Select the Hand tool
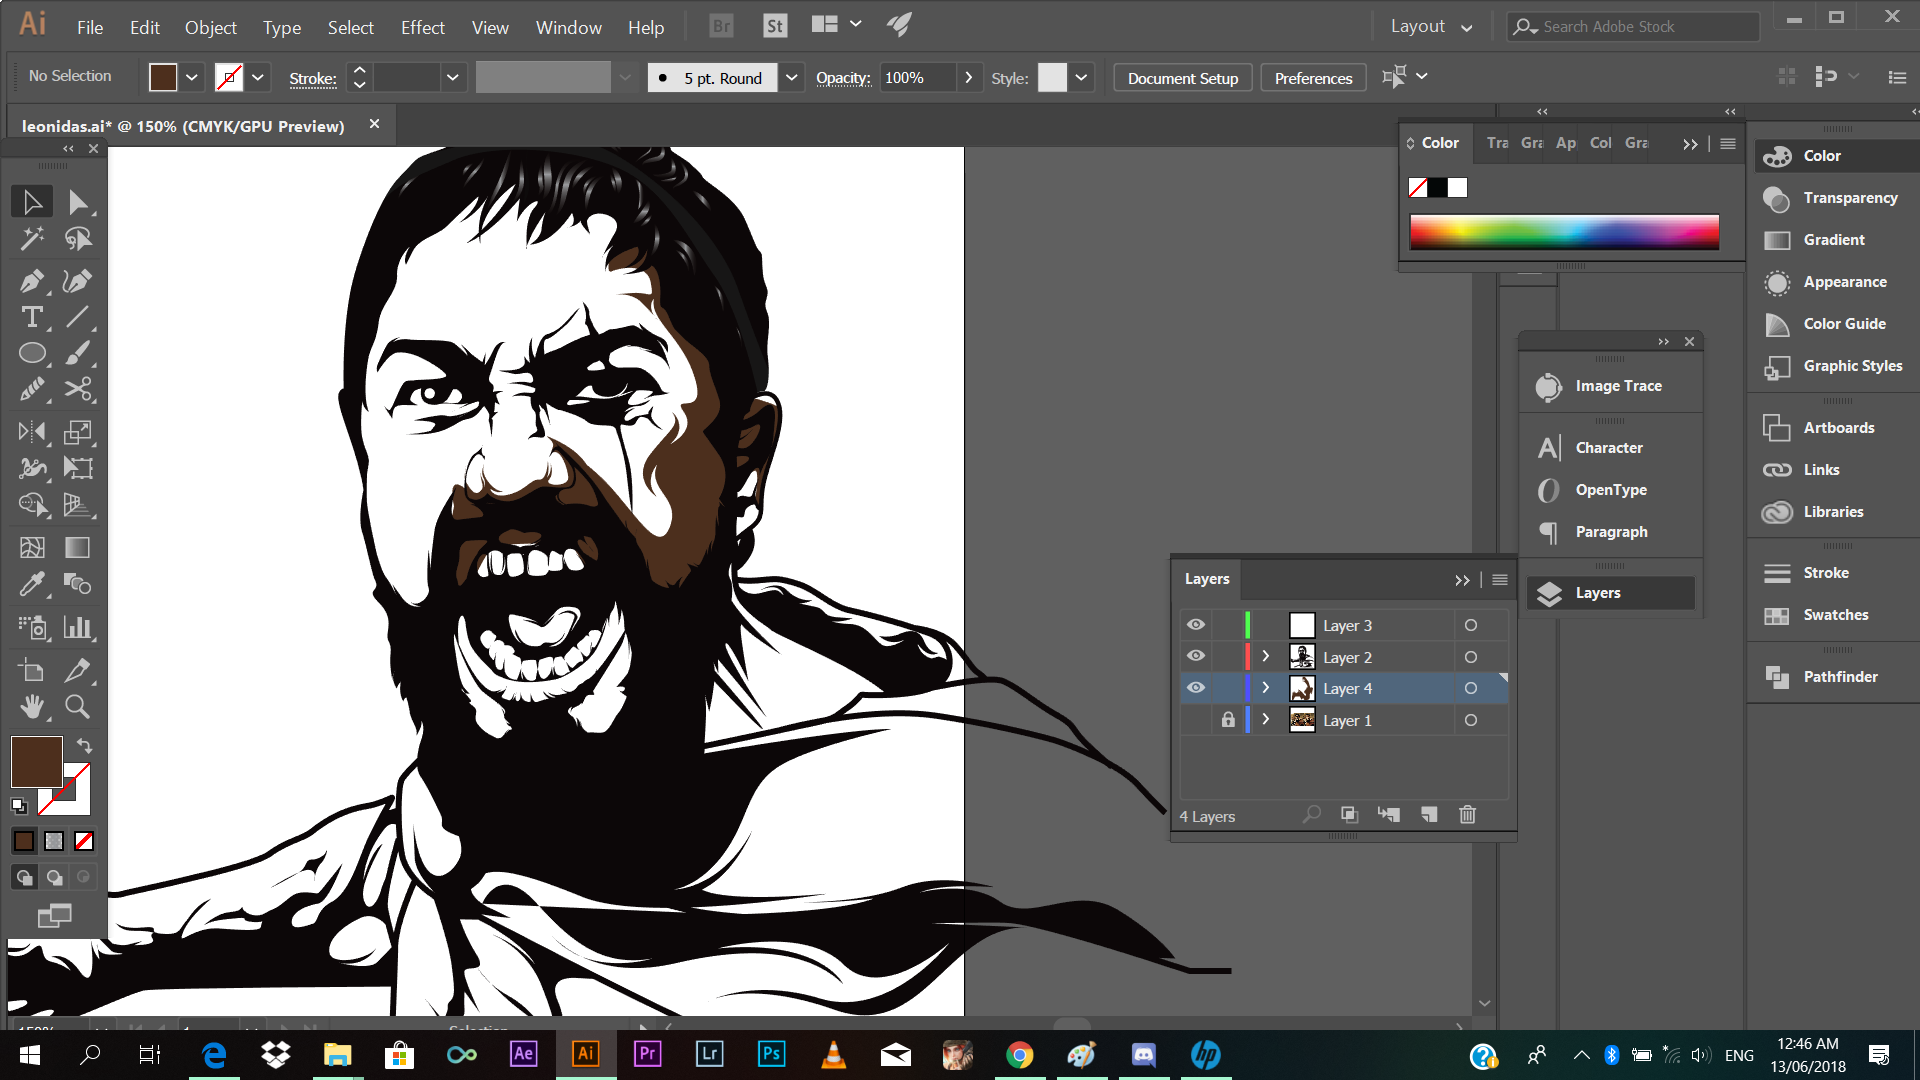This screenshot has width=1920, height=1080. (x=32, y=707)
